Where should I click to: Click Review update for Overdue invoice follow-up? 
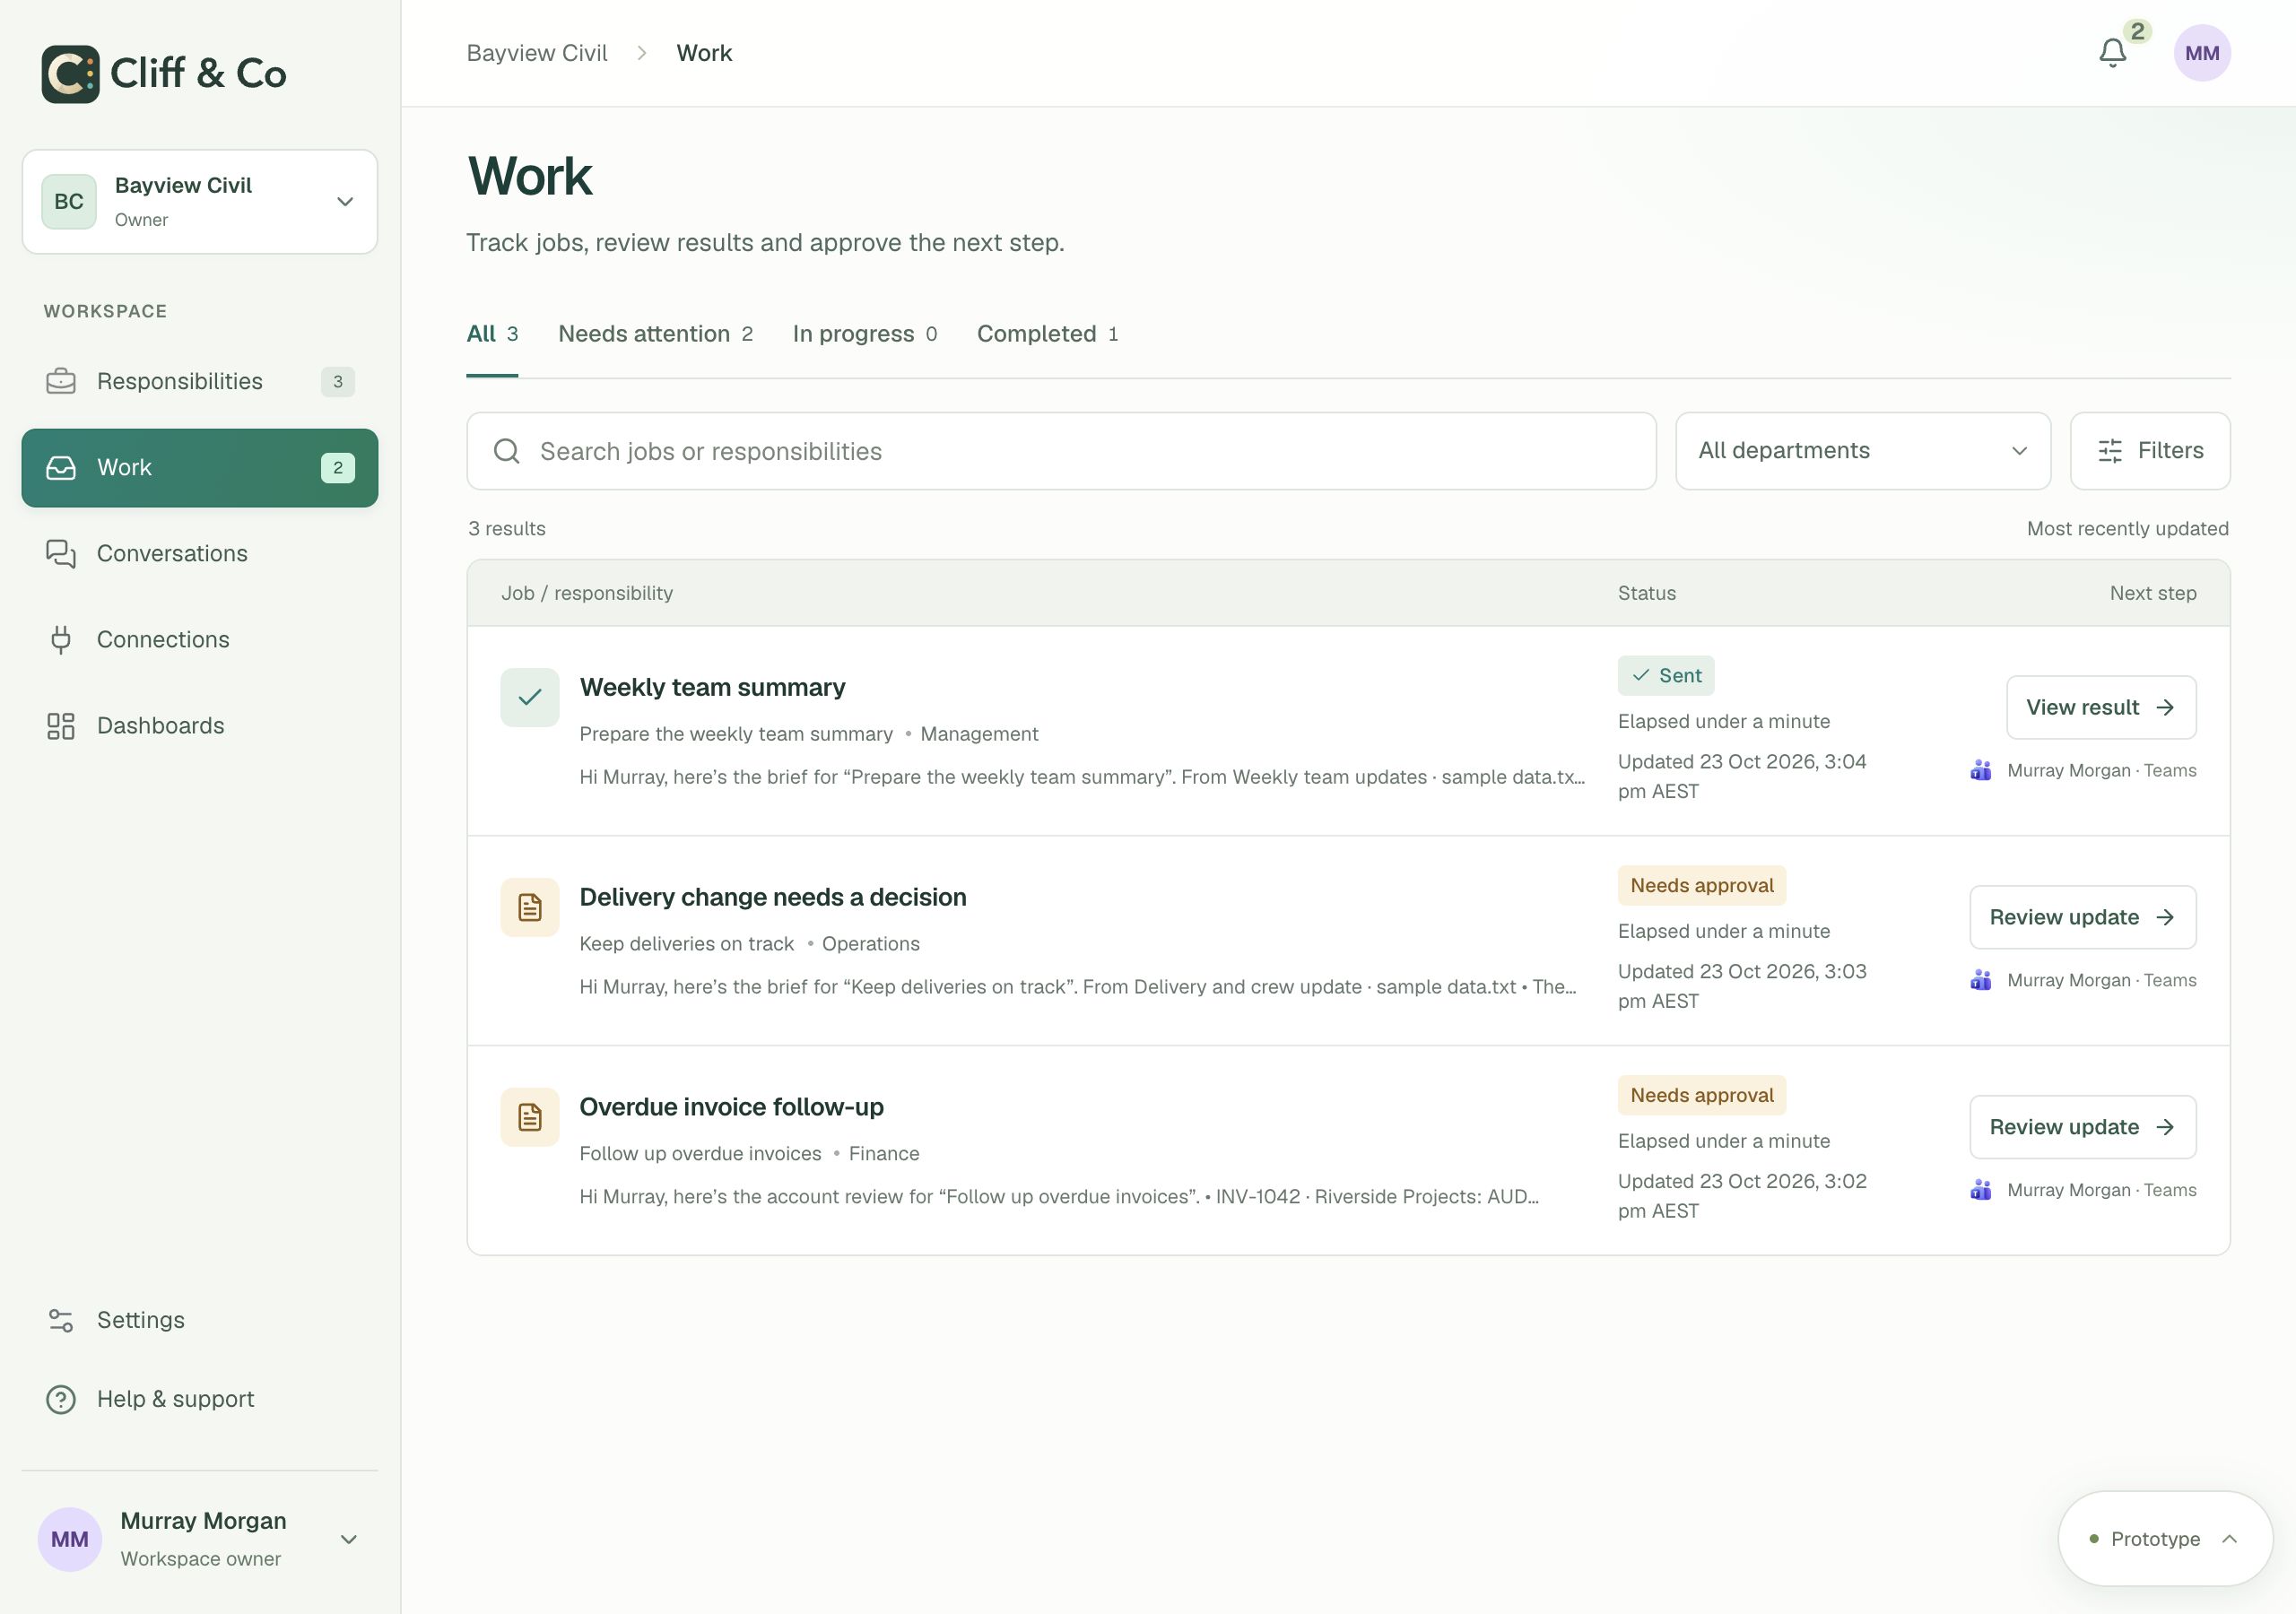pos(2083,1127)
